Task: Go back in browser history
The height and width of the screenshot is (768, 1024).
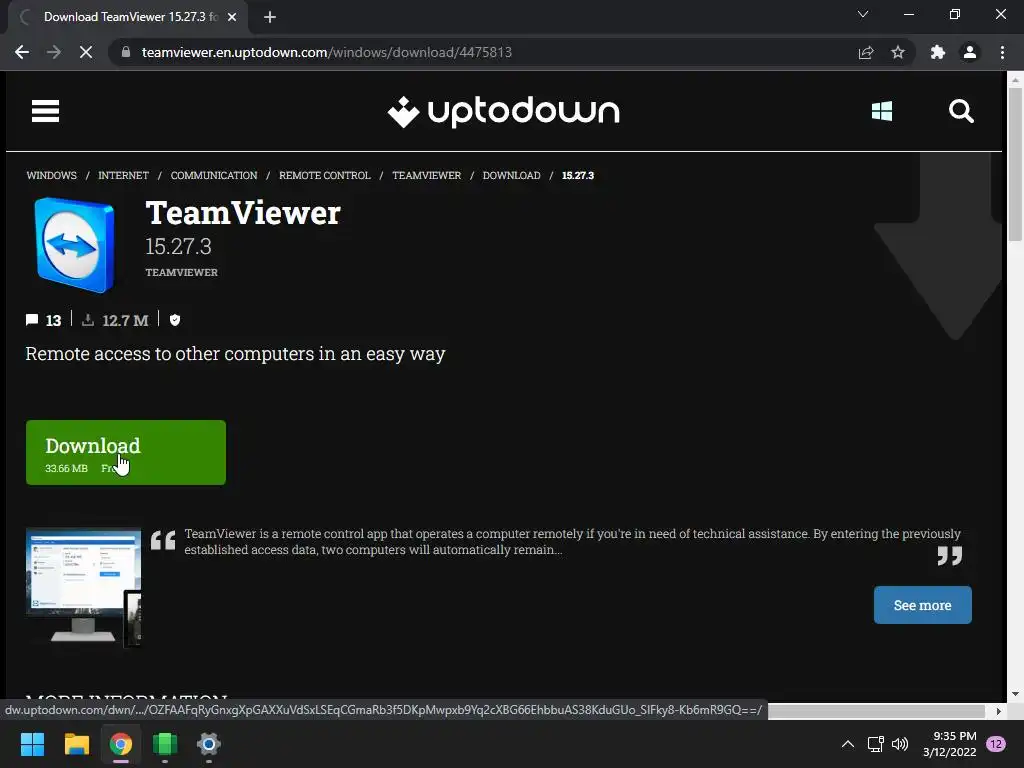Action: click(x=22, y=52)
